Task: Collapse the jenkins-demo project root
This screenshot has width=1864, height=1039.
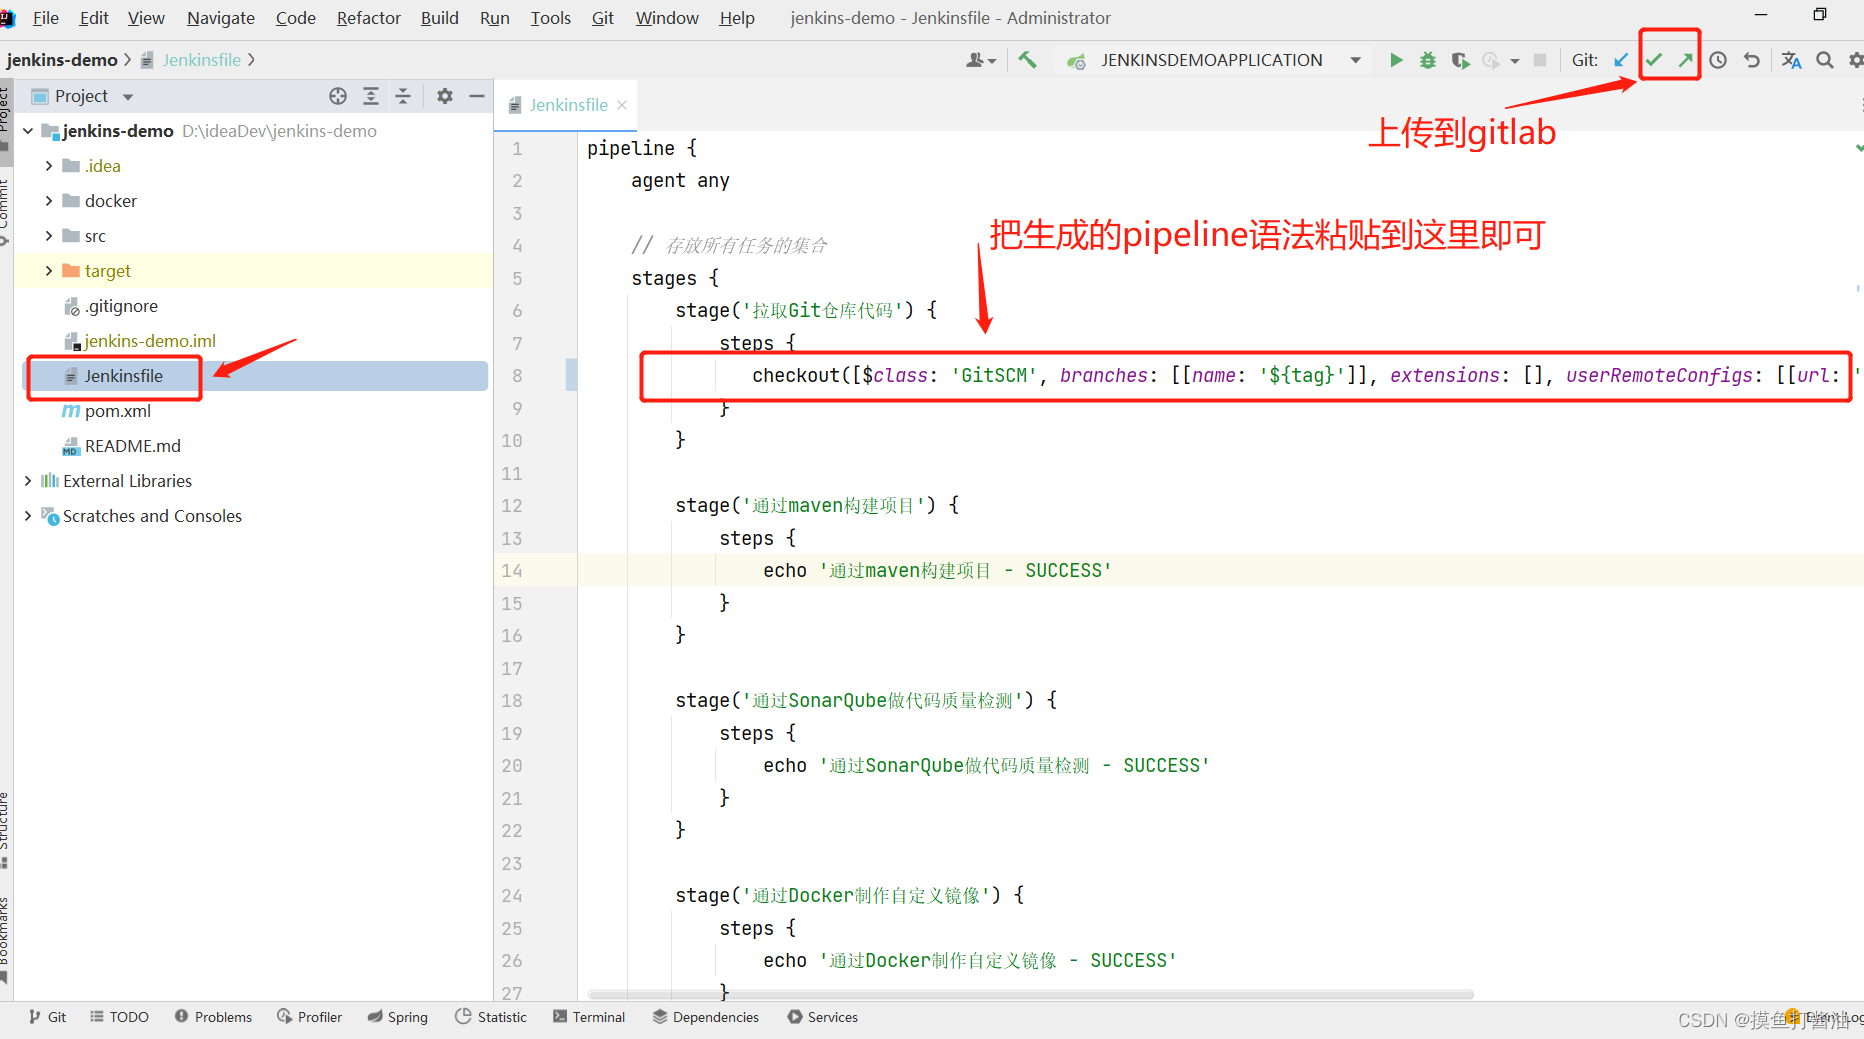Action: pos(28,131)
